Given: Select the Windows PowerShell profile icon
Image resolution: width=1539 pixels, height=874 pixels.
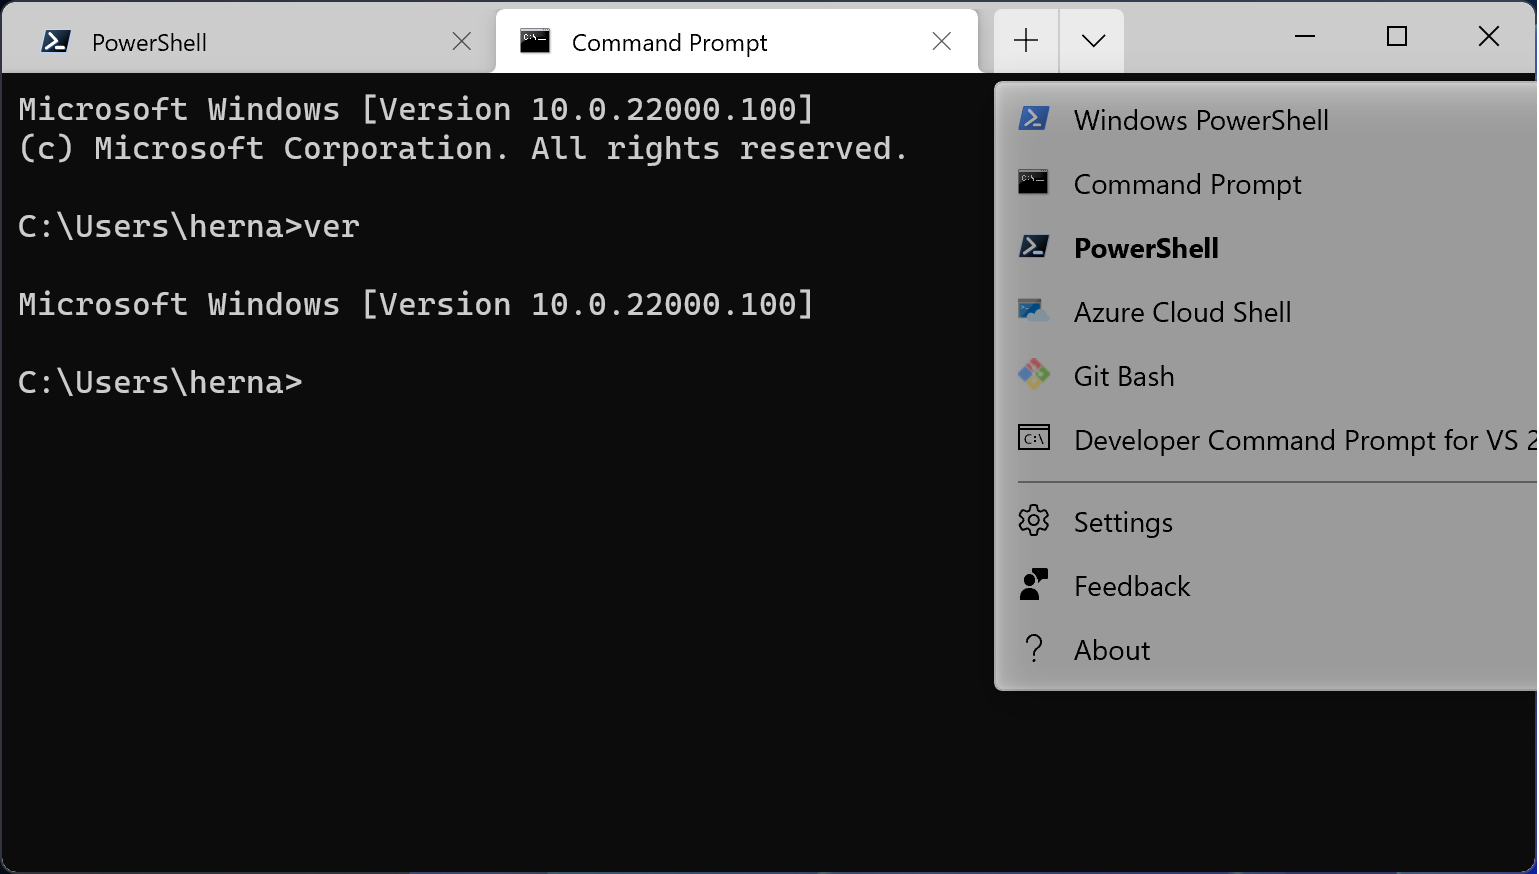Looking at the screenshot, I should click(1033, 118).
